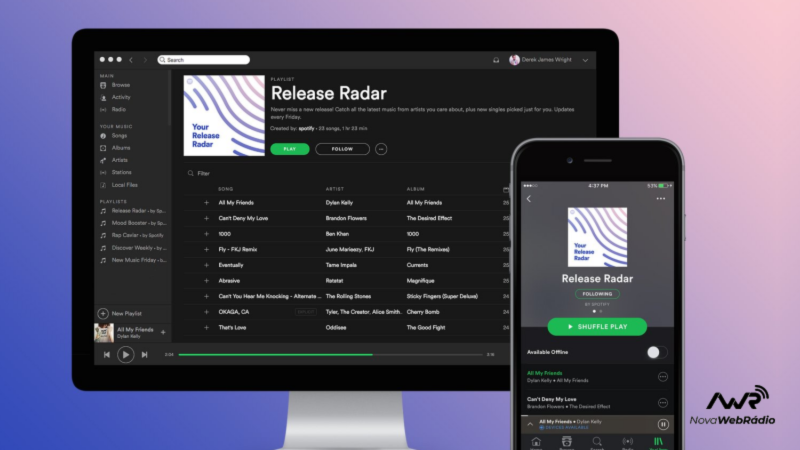Screen dimensions: 800x450
Task: Add All My Friends with plus icon
Action: tap(207, 203)
